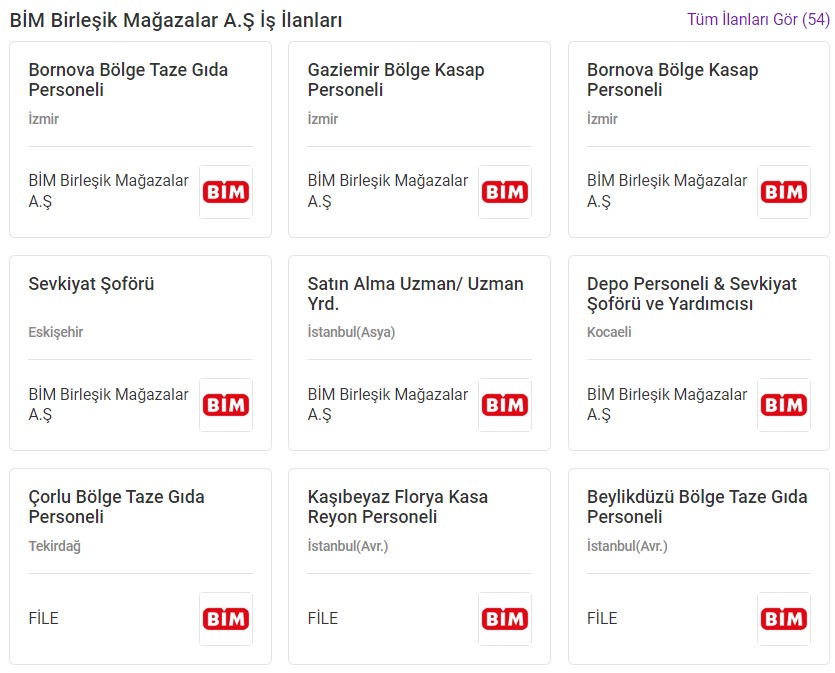
Task: Open Kaşıbeyaz Florya Kasa Reyon Personeli listing
Action: click(398, 506)
